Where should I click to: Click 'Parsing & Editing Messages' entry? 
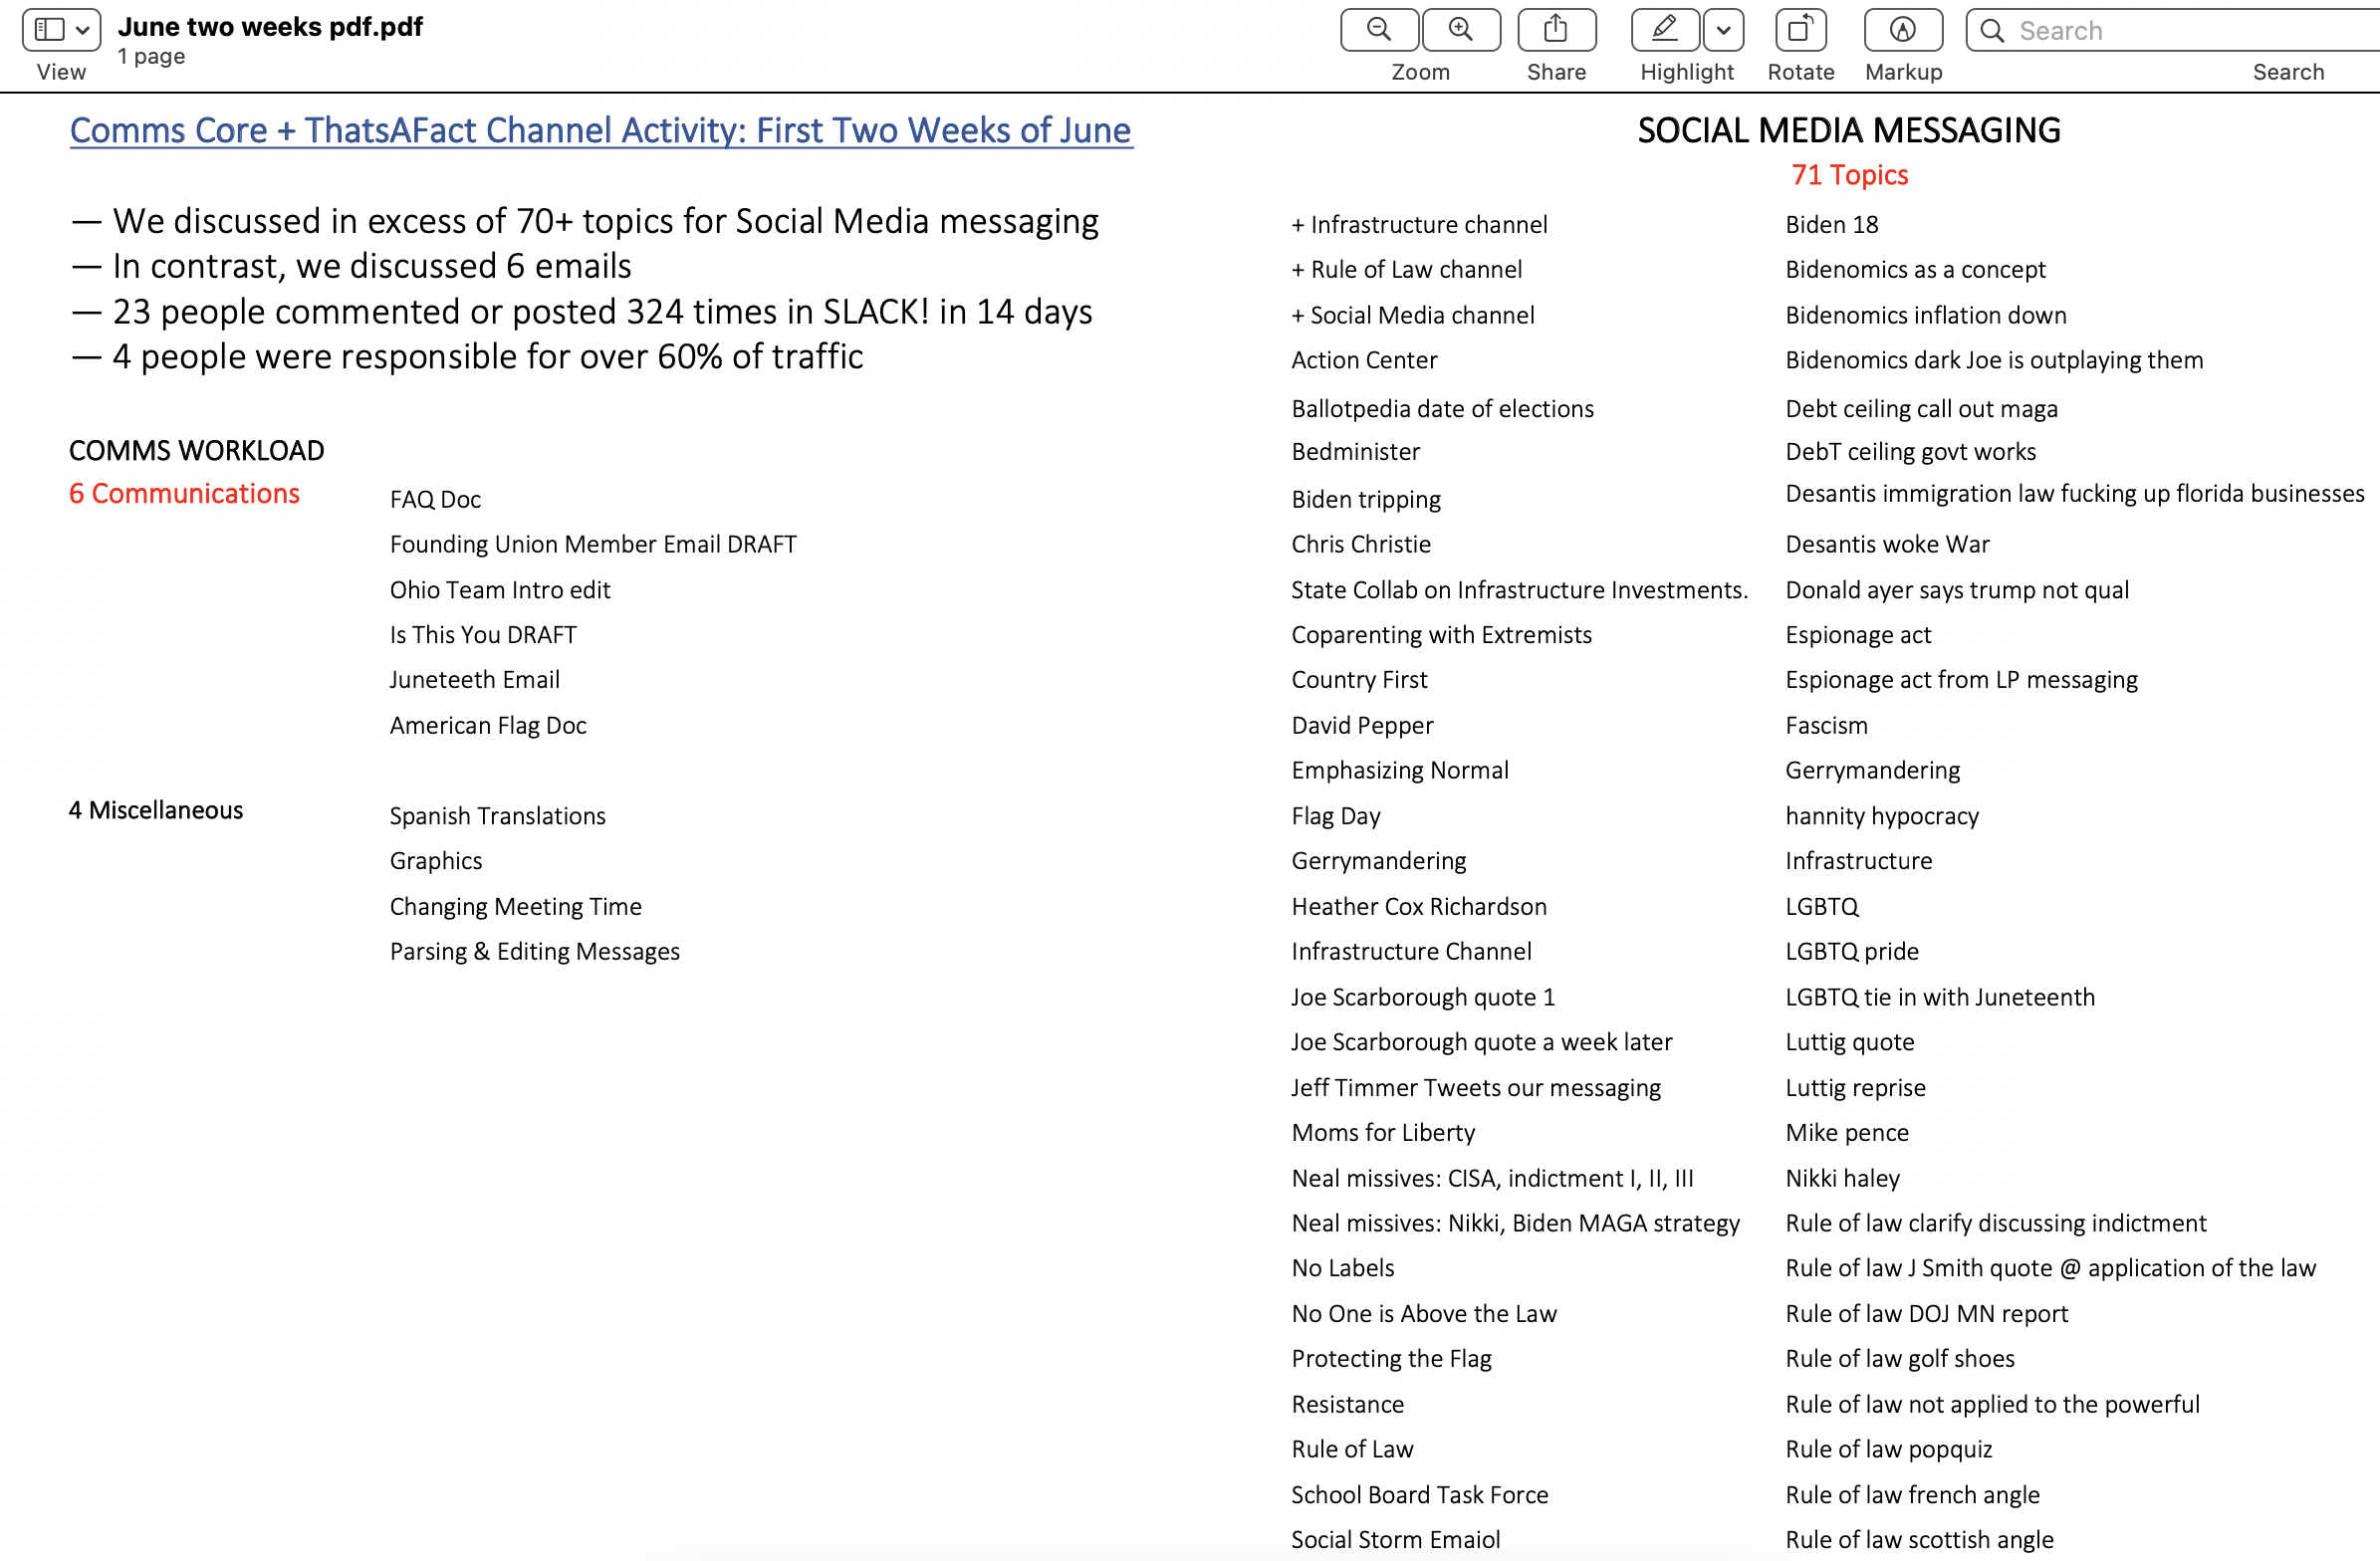534,951
